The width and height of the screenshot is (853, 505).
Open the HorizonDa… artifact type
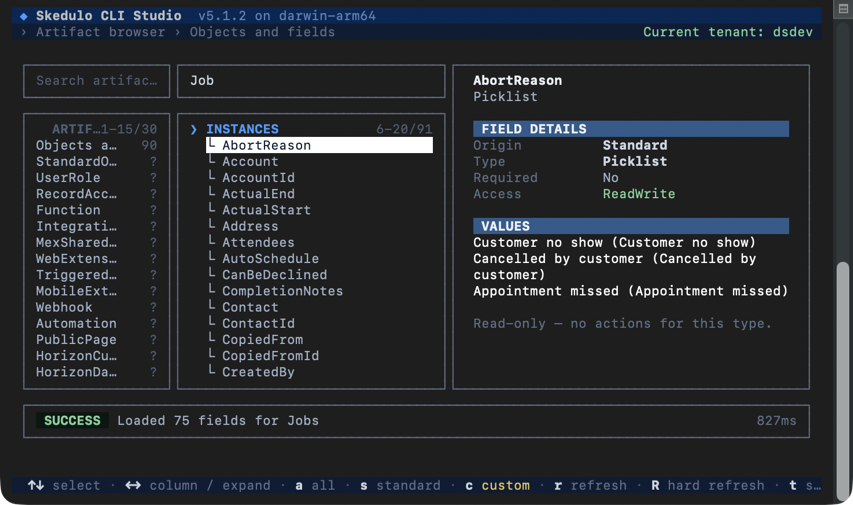(x=96, y=372)
